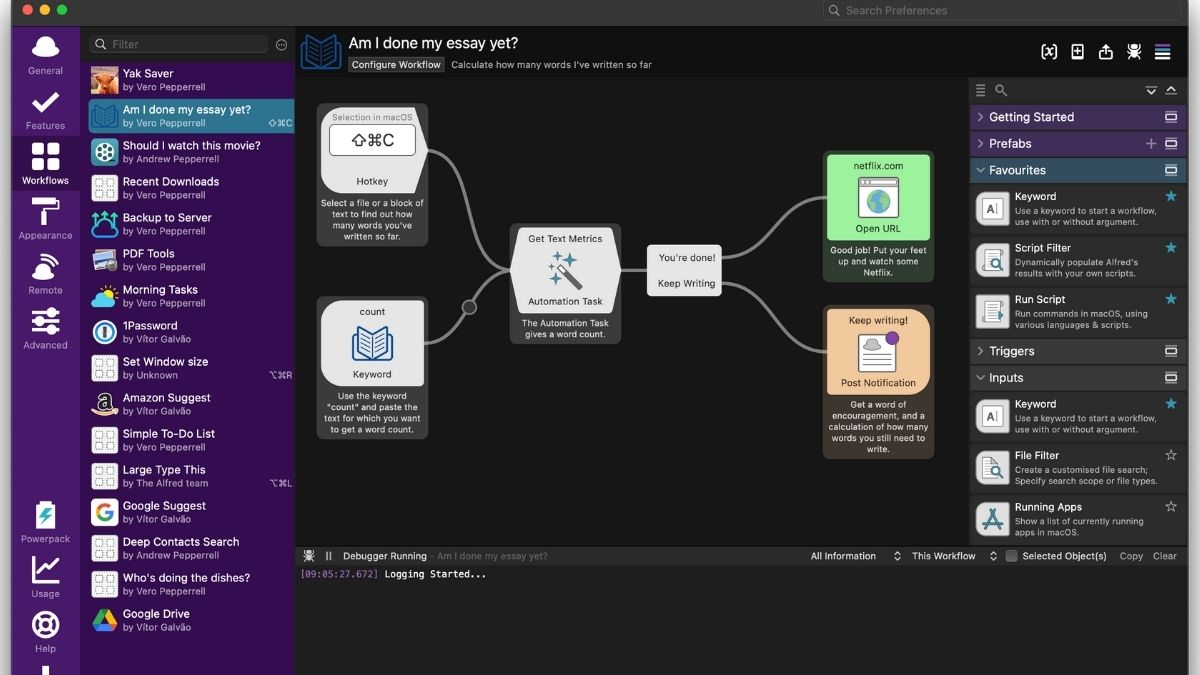Expand the Prefabs section

click(980, 144)
